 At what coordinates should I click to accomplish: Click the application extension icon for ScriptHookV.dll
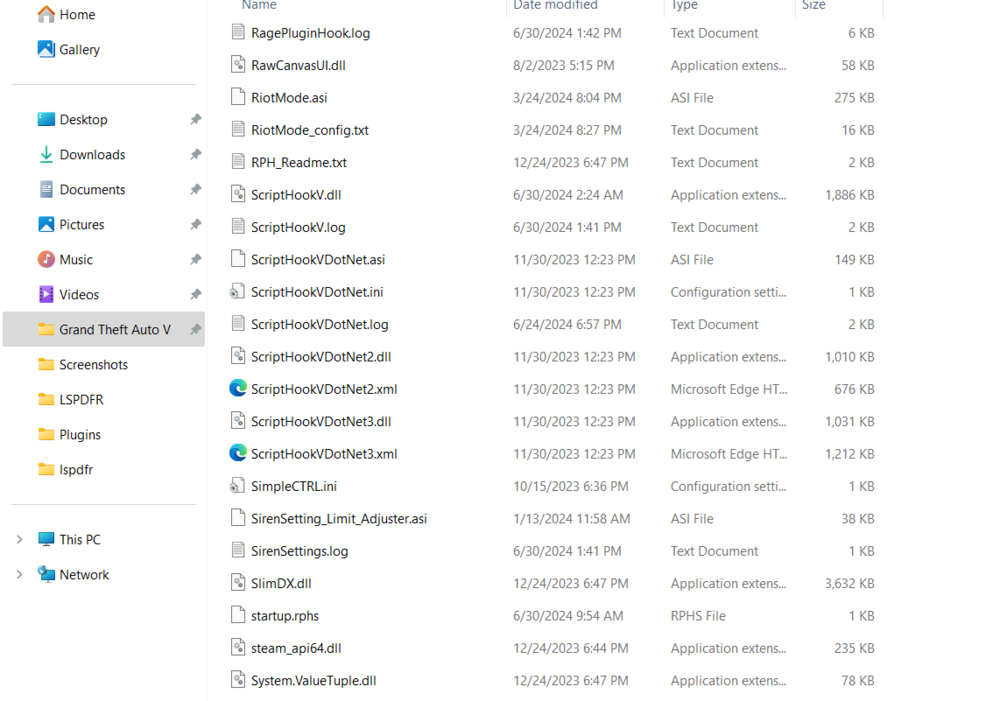(237, 194)
